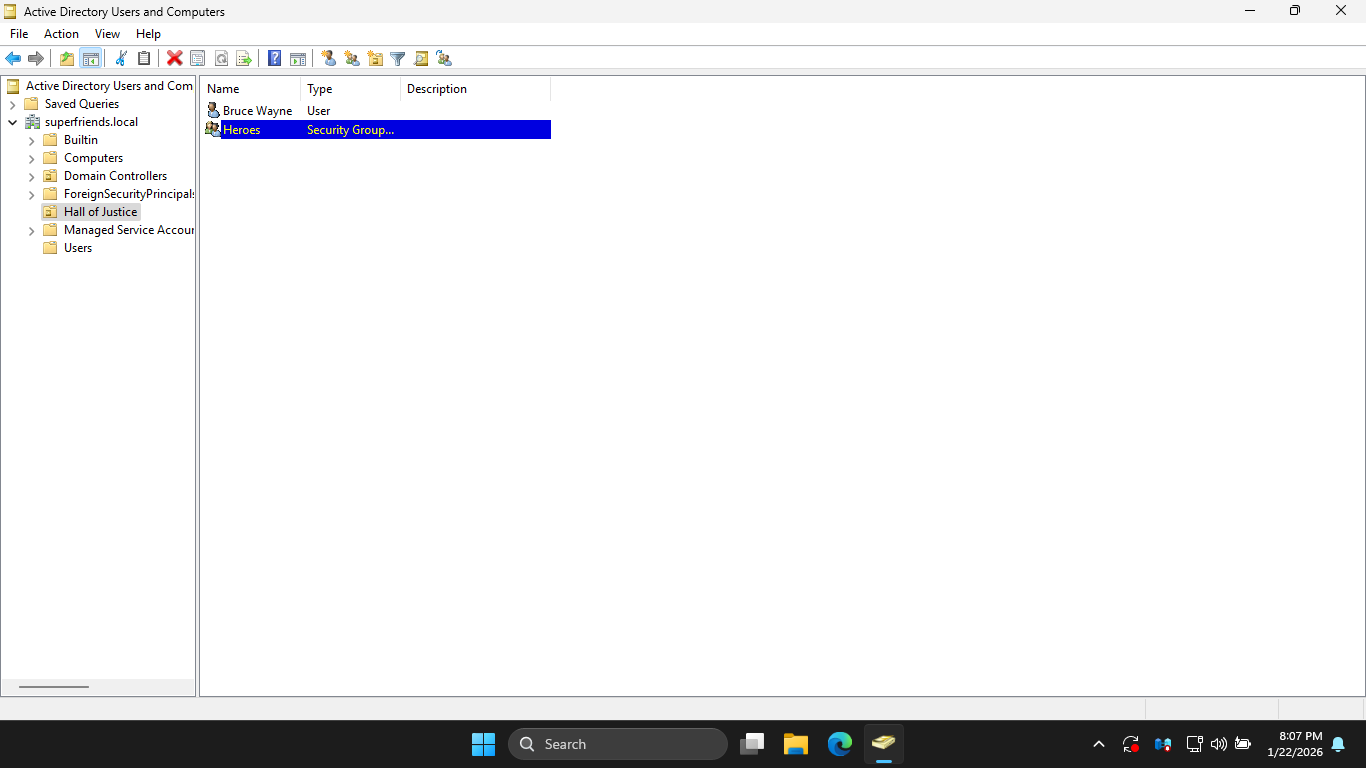Create a new user with toolbar icon
The width and height of the screenshot is (1366, 768).
pyautogui.click(x=328, y=59)
